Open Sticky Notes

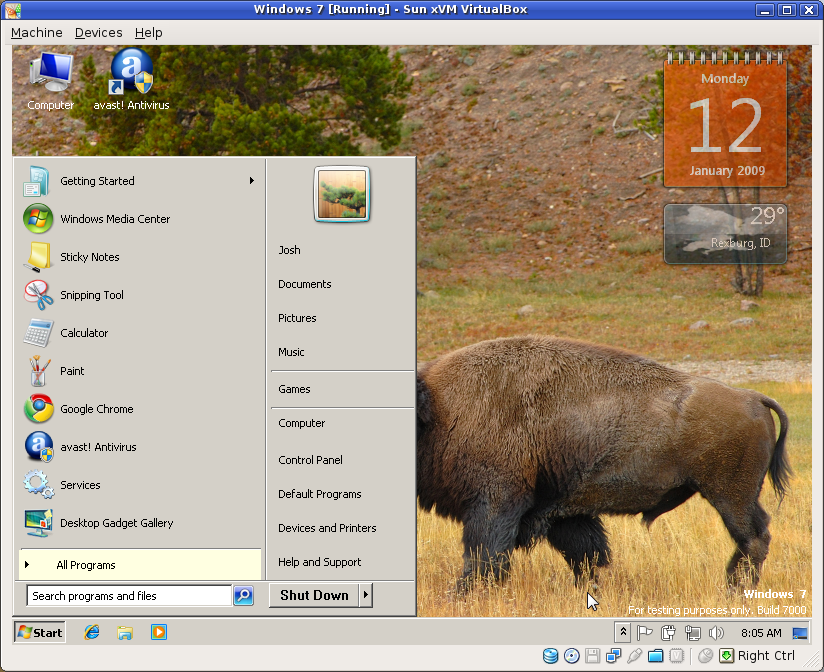tap(88, 257)
